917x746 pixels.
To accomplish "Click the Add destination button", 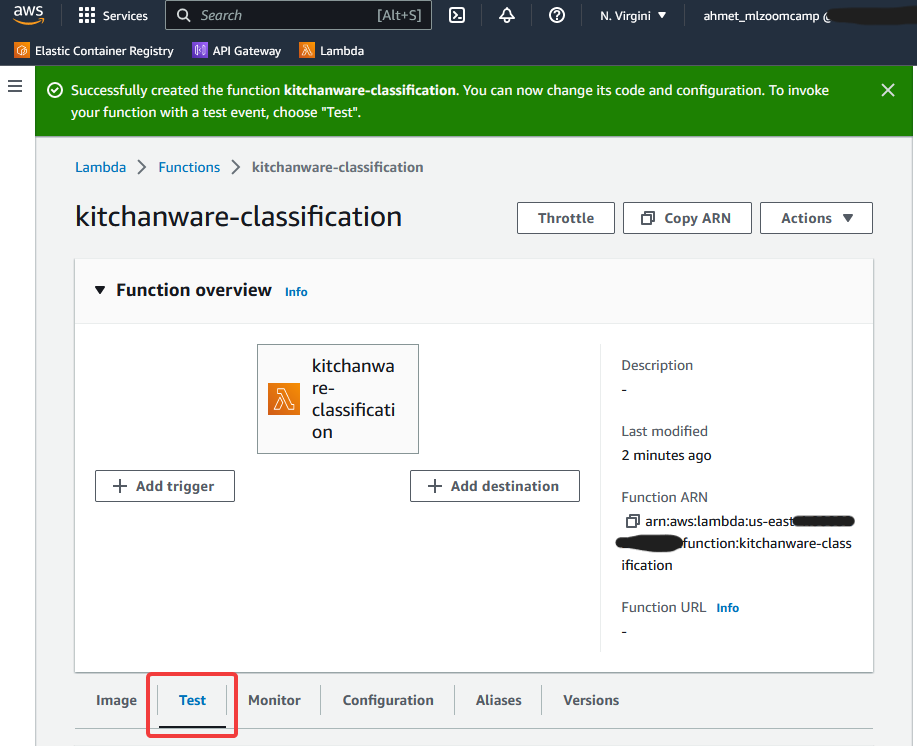I will coord(495,486).
